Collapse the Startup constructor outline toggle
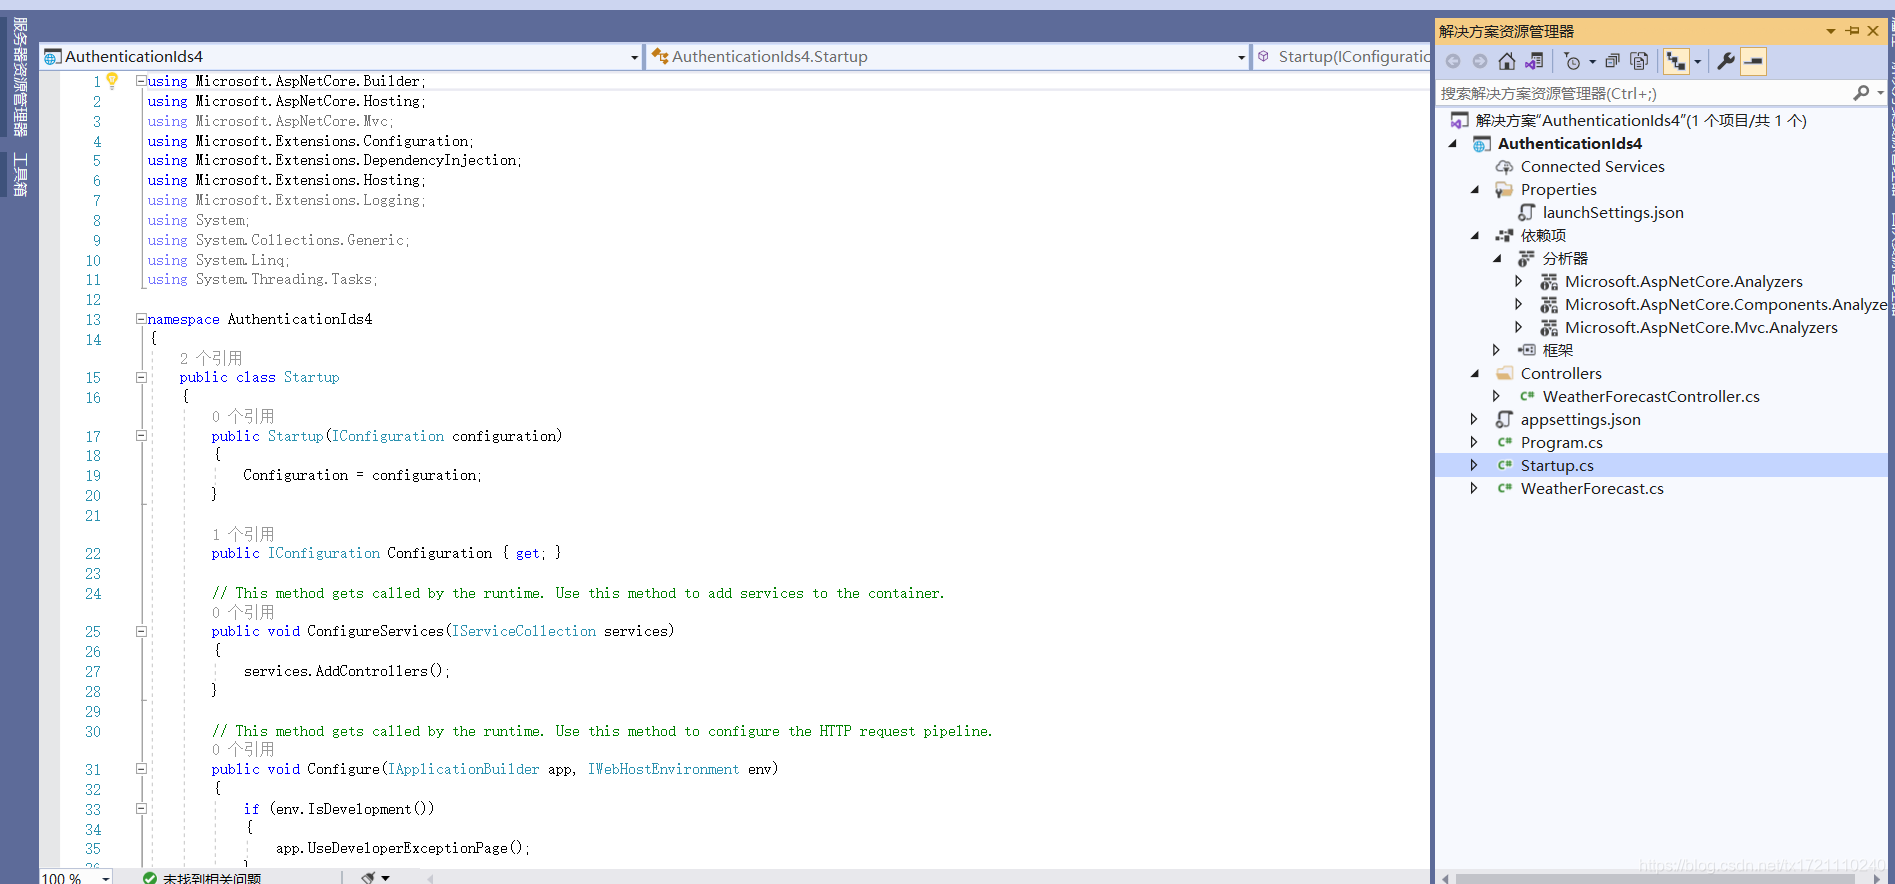Image resolution: width=1895 pixels, height=884 pixels. [x=141, y=436]
